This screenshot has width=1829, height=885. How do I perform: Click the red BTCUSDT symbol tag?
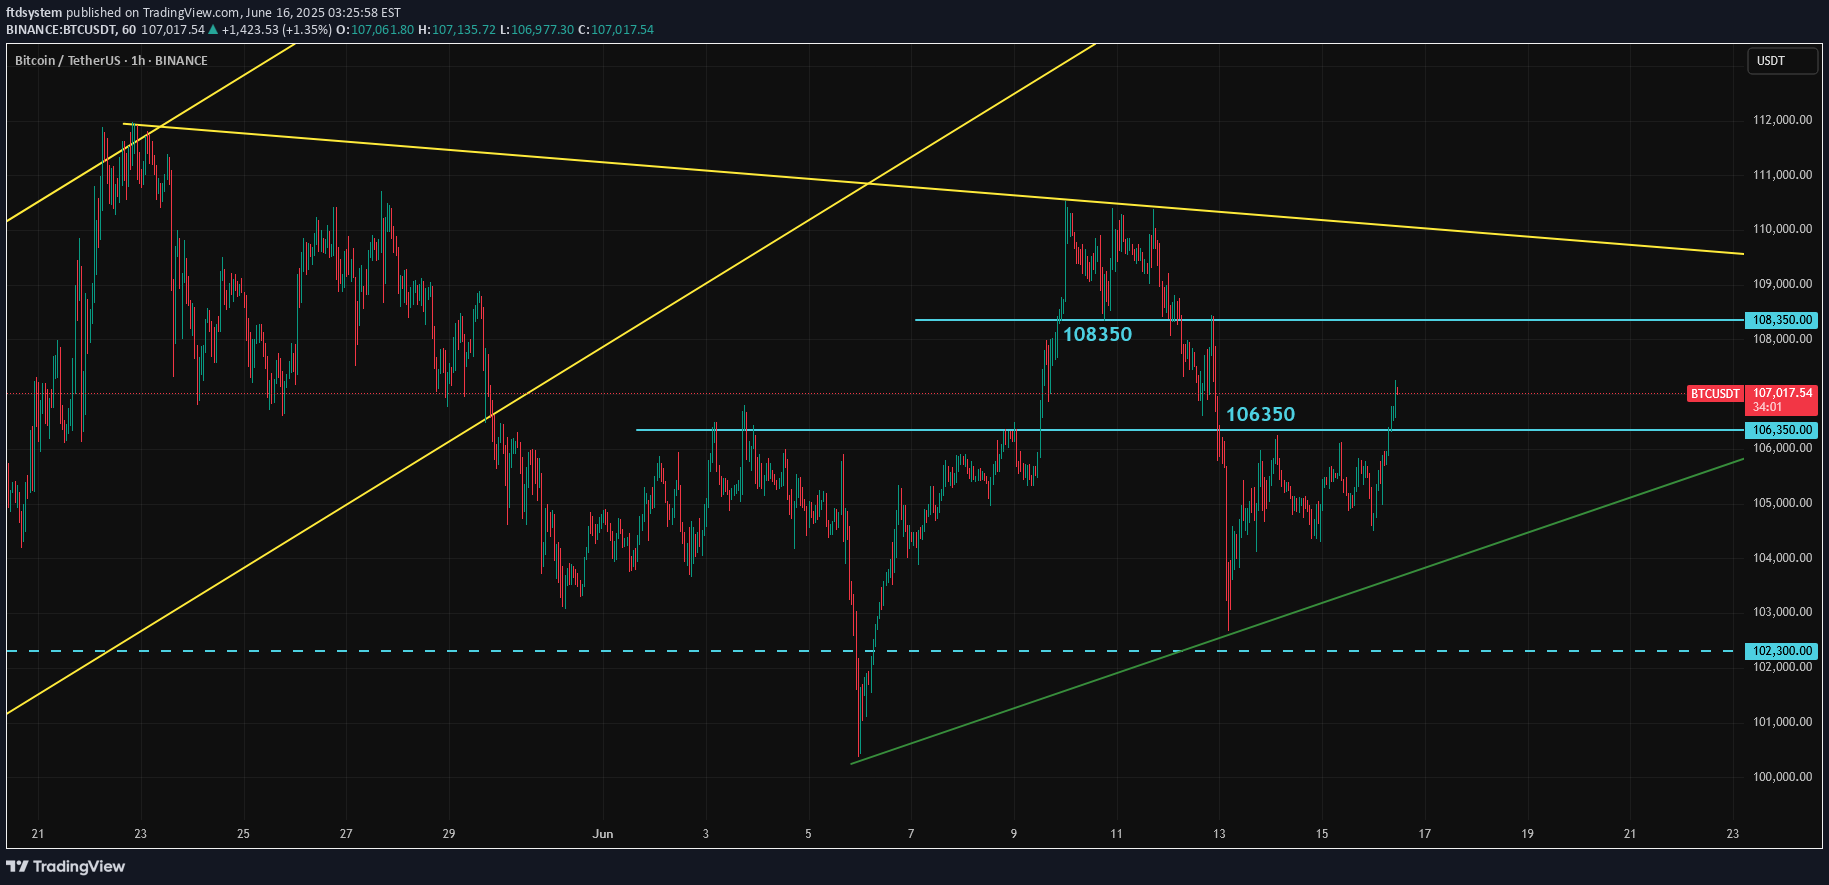(x=1715, y=394)
